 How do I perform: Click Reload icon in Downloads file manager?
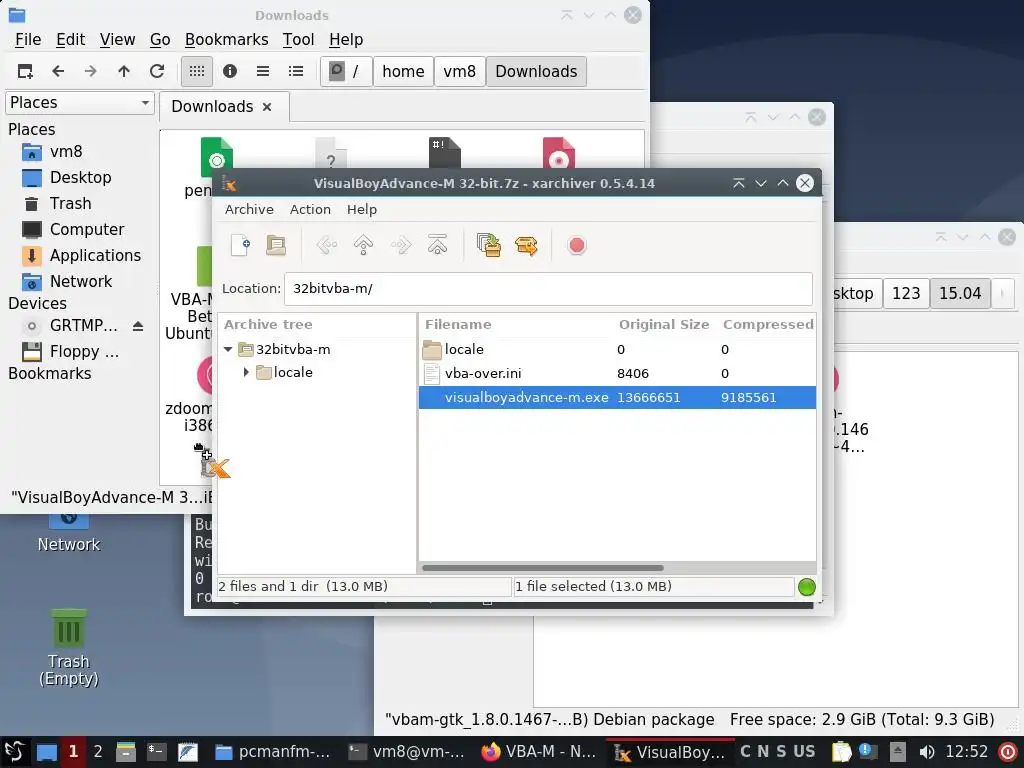pos(157,71)
